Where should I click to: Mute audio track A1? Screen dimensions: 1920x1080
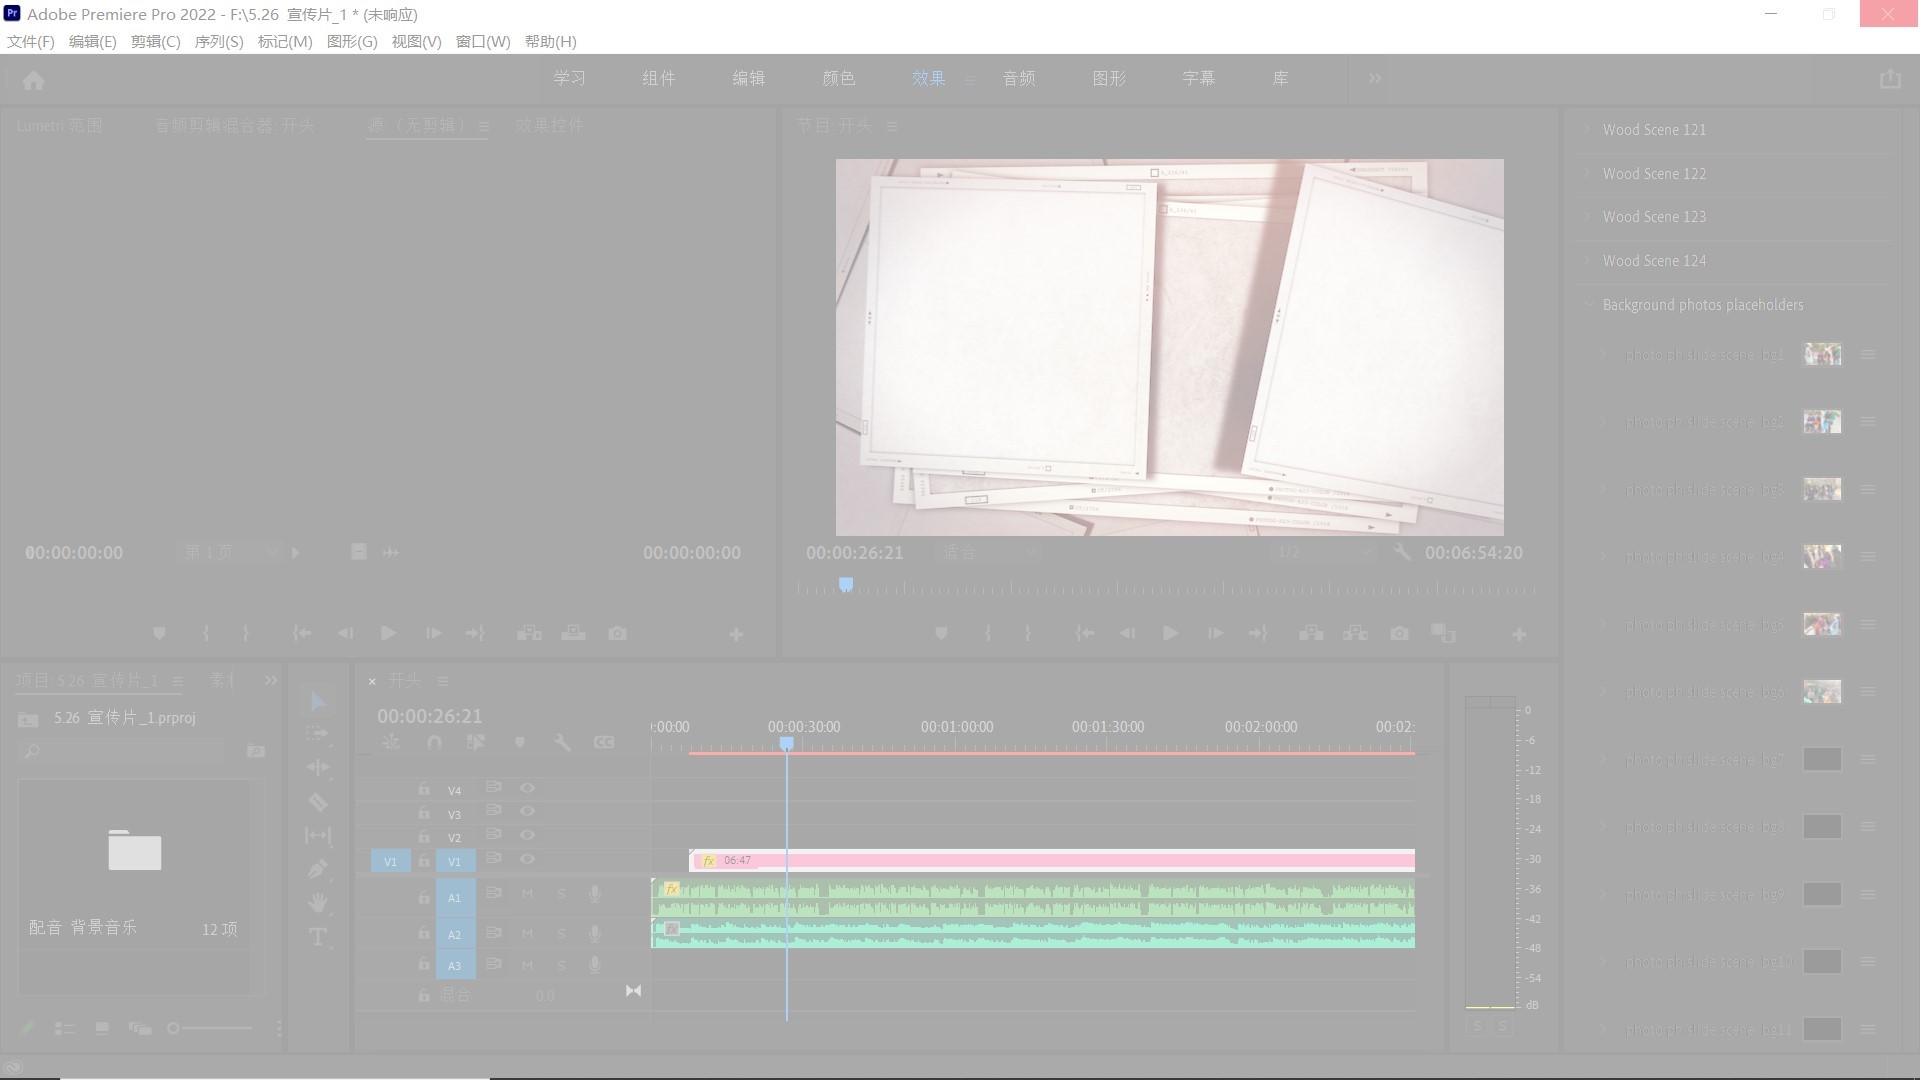[527, 894]
